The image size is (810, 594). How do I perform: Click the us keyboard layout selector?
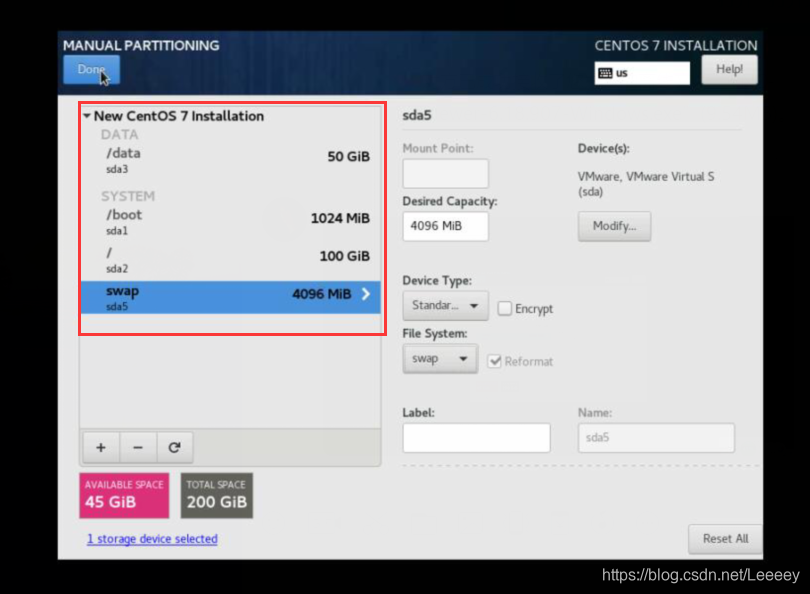click(x=642, y=73)
